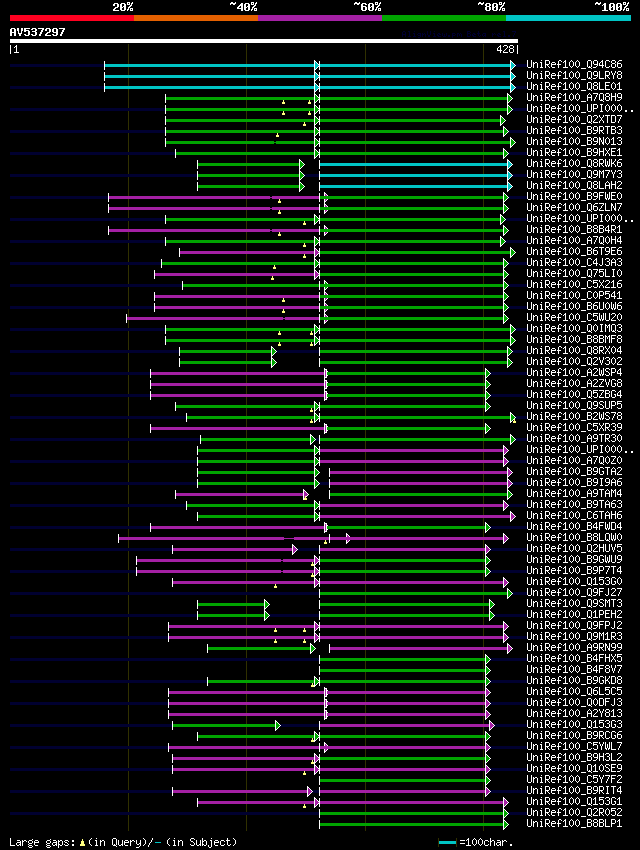
Task: Open the UniRef100_Q9M7Y3 hit
Action: (x=574, y=175)
